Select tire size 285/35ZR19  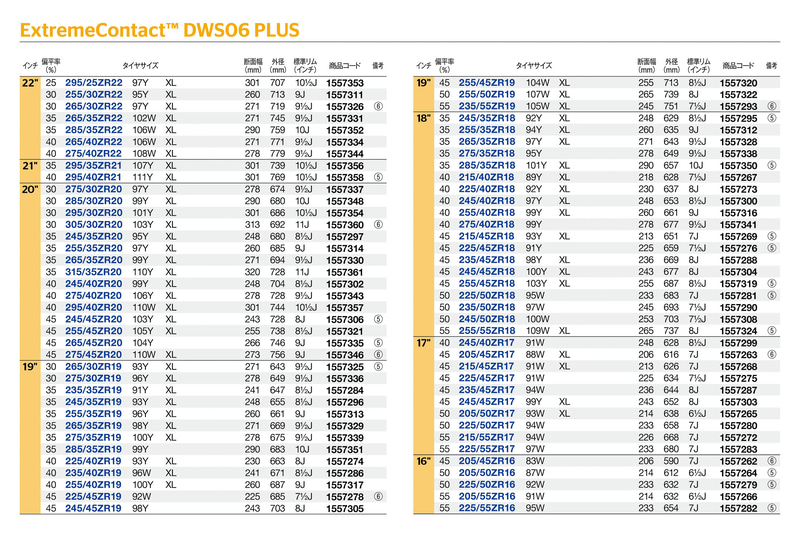[94, 449]
